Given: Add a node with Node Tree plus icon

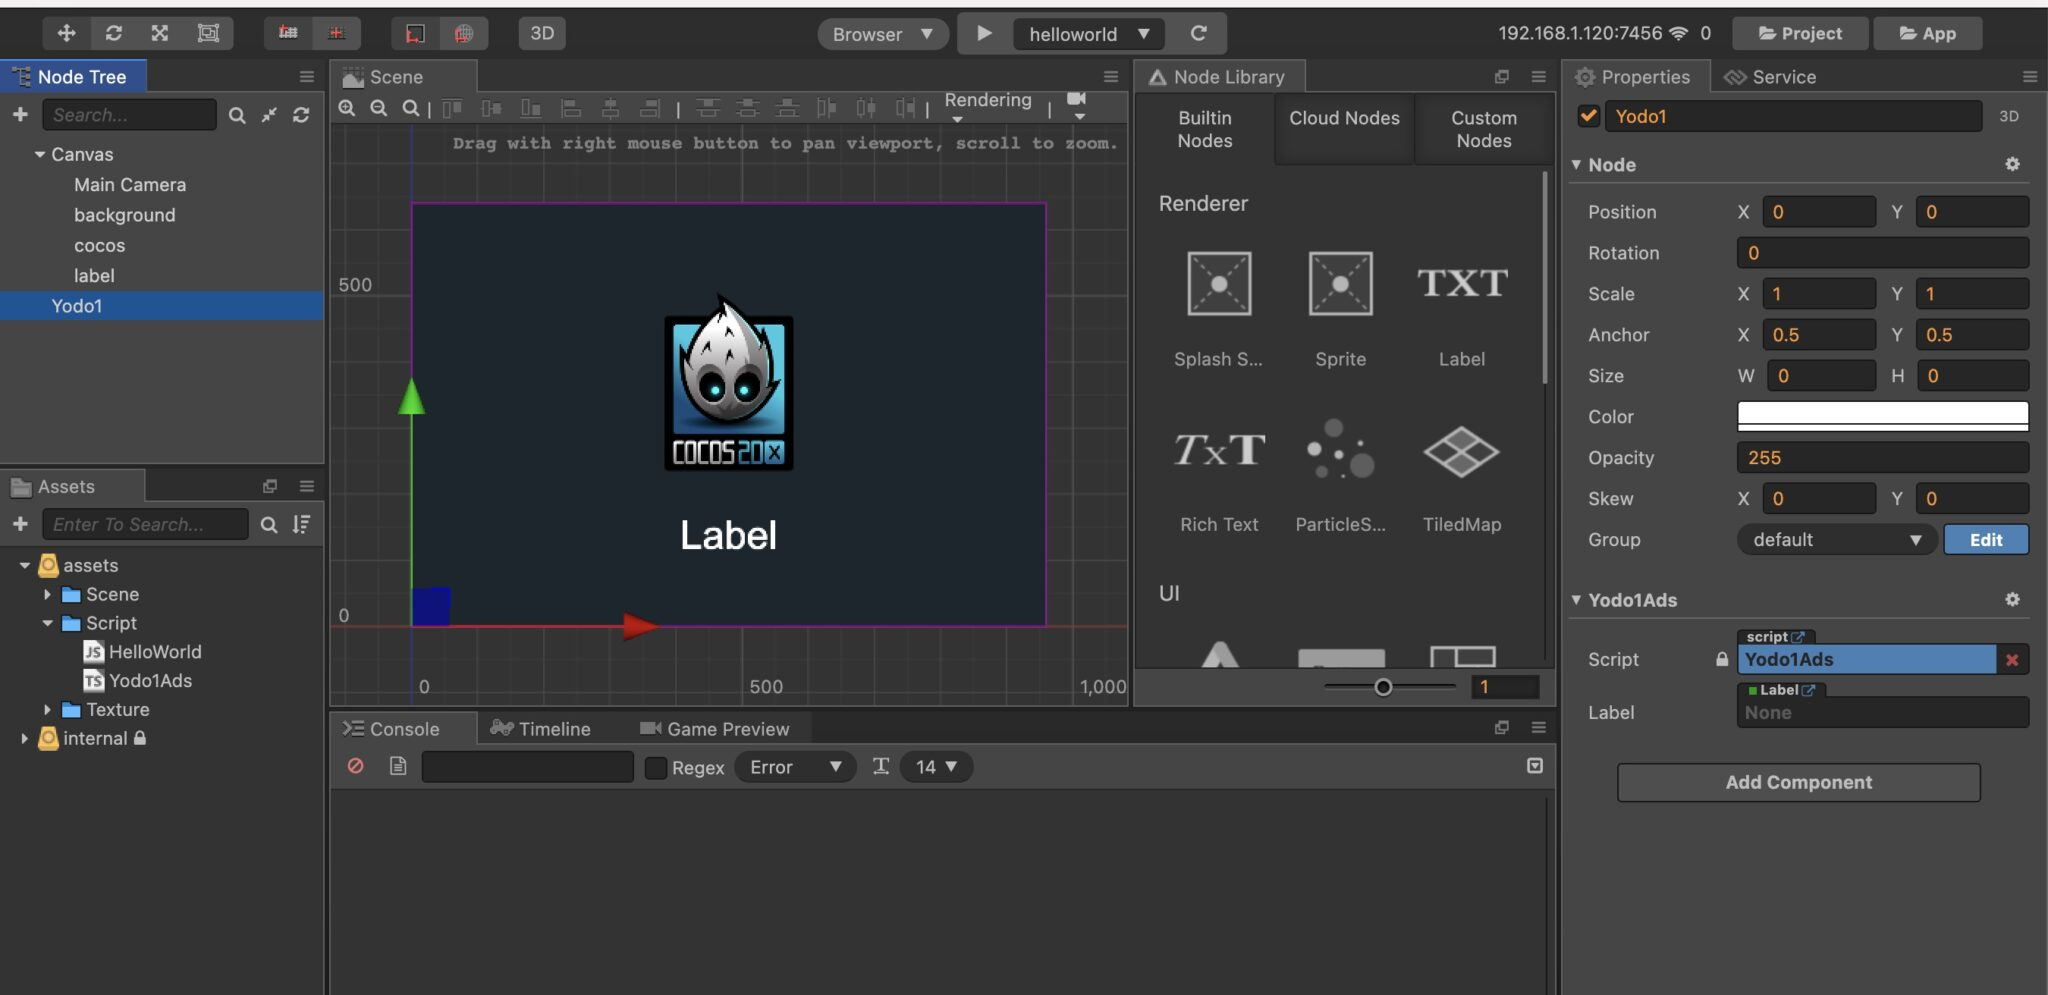Looking at the screenshot, I should 20,114.
